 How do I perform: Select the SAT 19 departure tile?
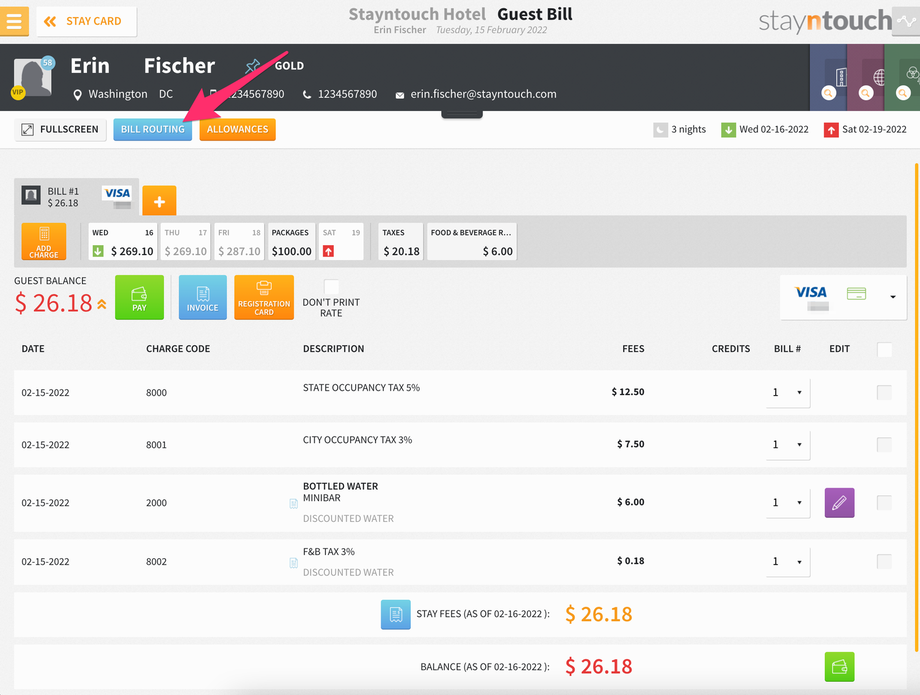(341, 241)
